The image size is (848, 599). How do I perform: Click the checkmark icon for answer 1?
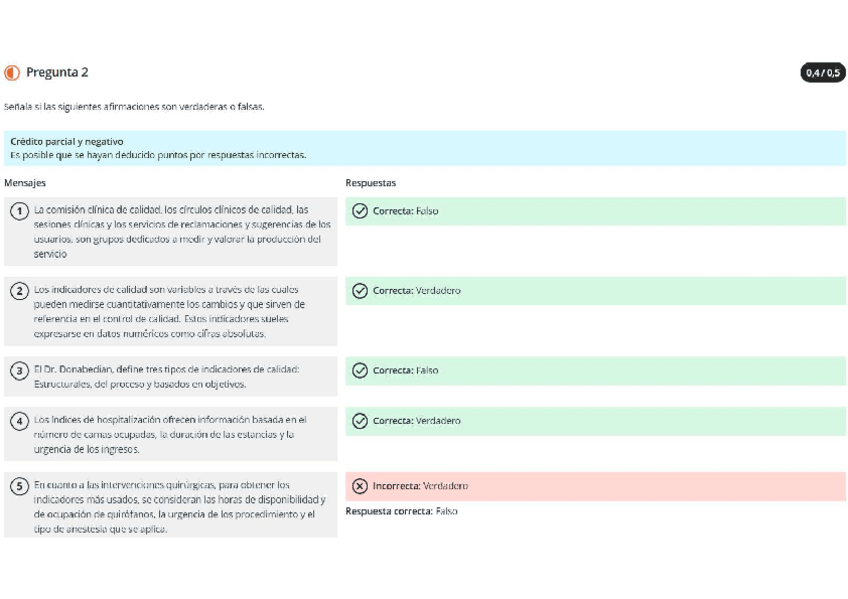[360, 211]
